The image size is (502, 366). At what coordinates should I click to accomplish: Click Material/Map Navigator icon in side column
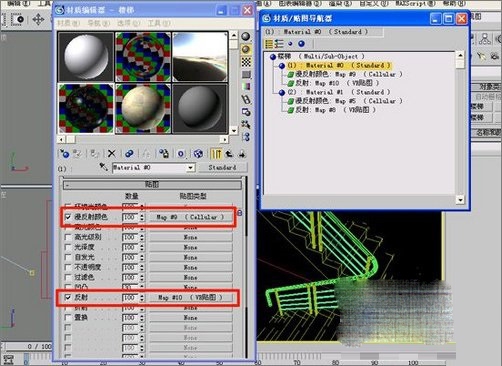246,137
